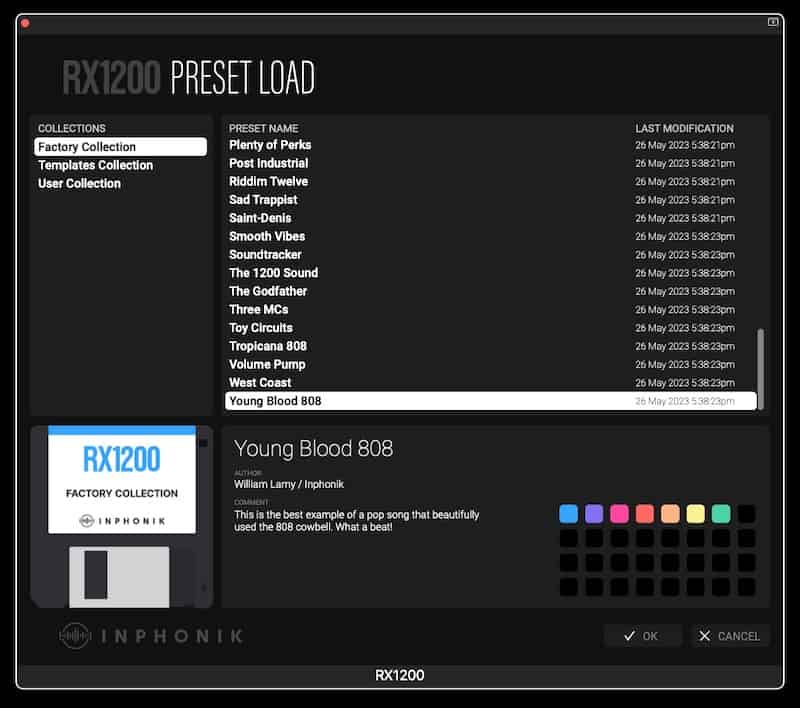Pick the purple color swatch

(x=594, y=514)
